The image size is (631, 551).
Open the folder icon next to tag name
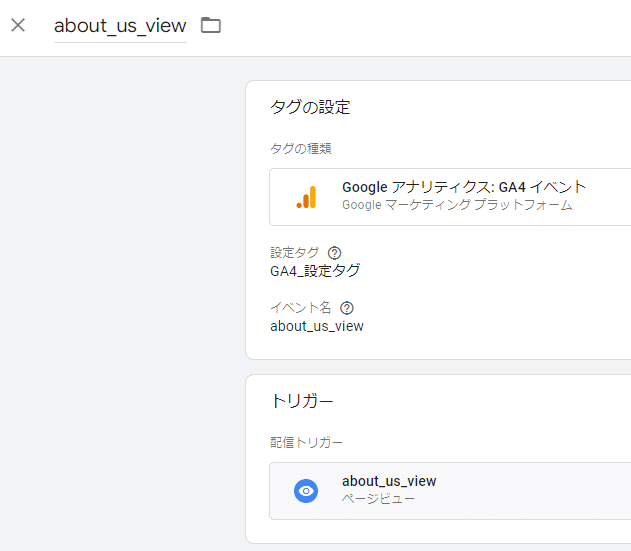click(211, 25)
